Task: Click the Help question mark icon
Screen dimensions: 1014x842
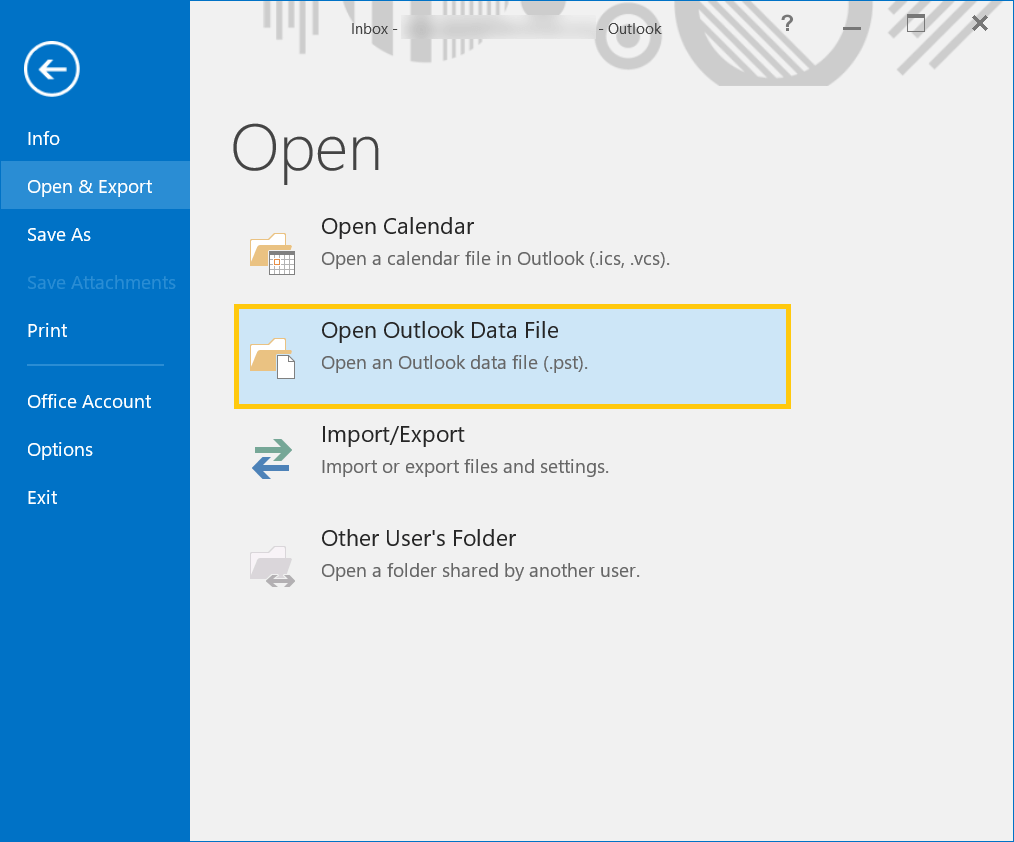Action: click(787, 24)
